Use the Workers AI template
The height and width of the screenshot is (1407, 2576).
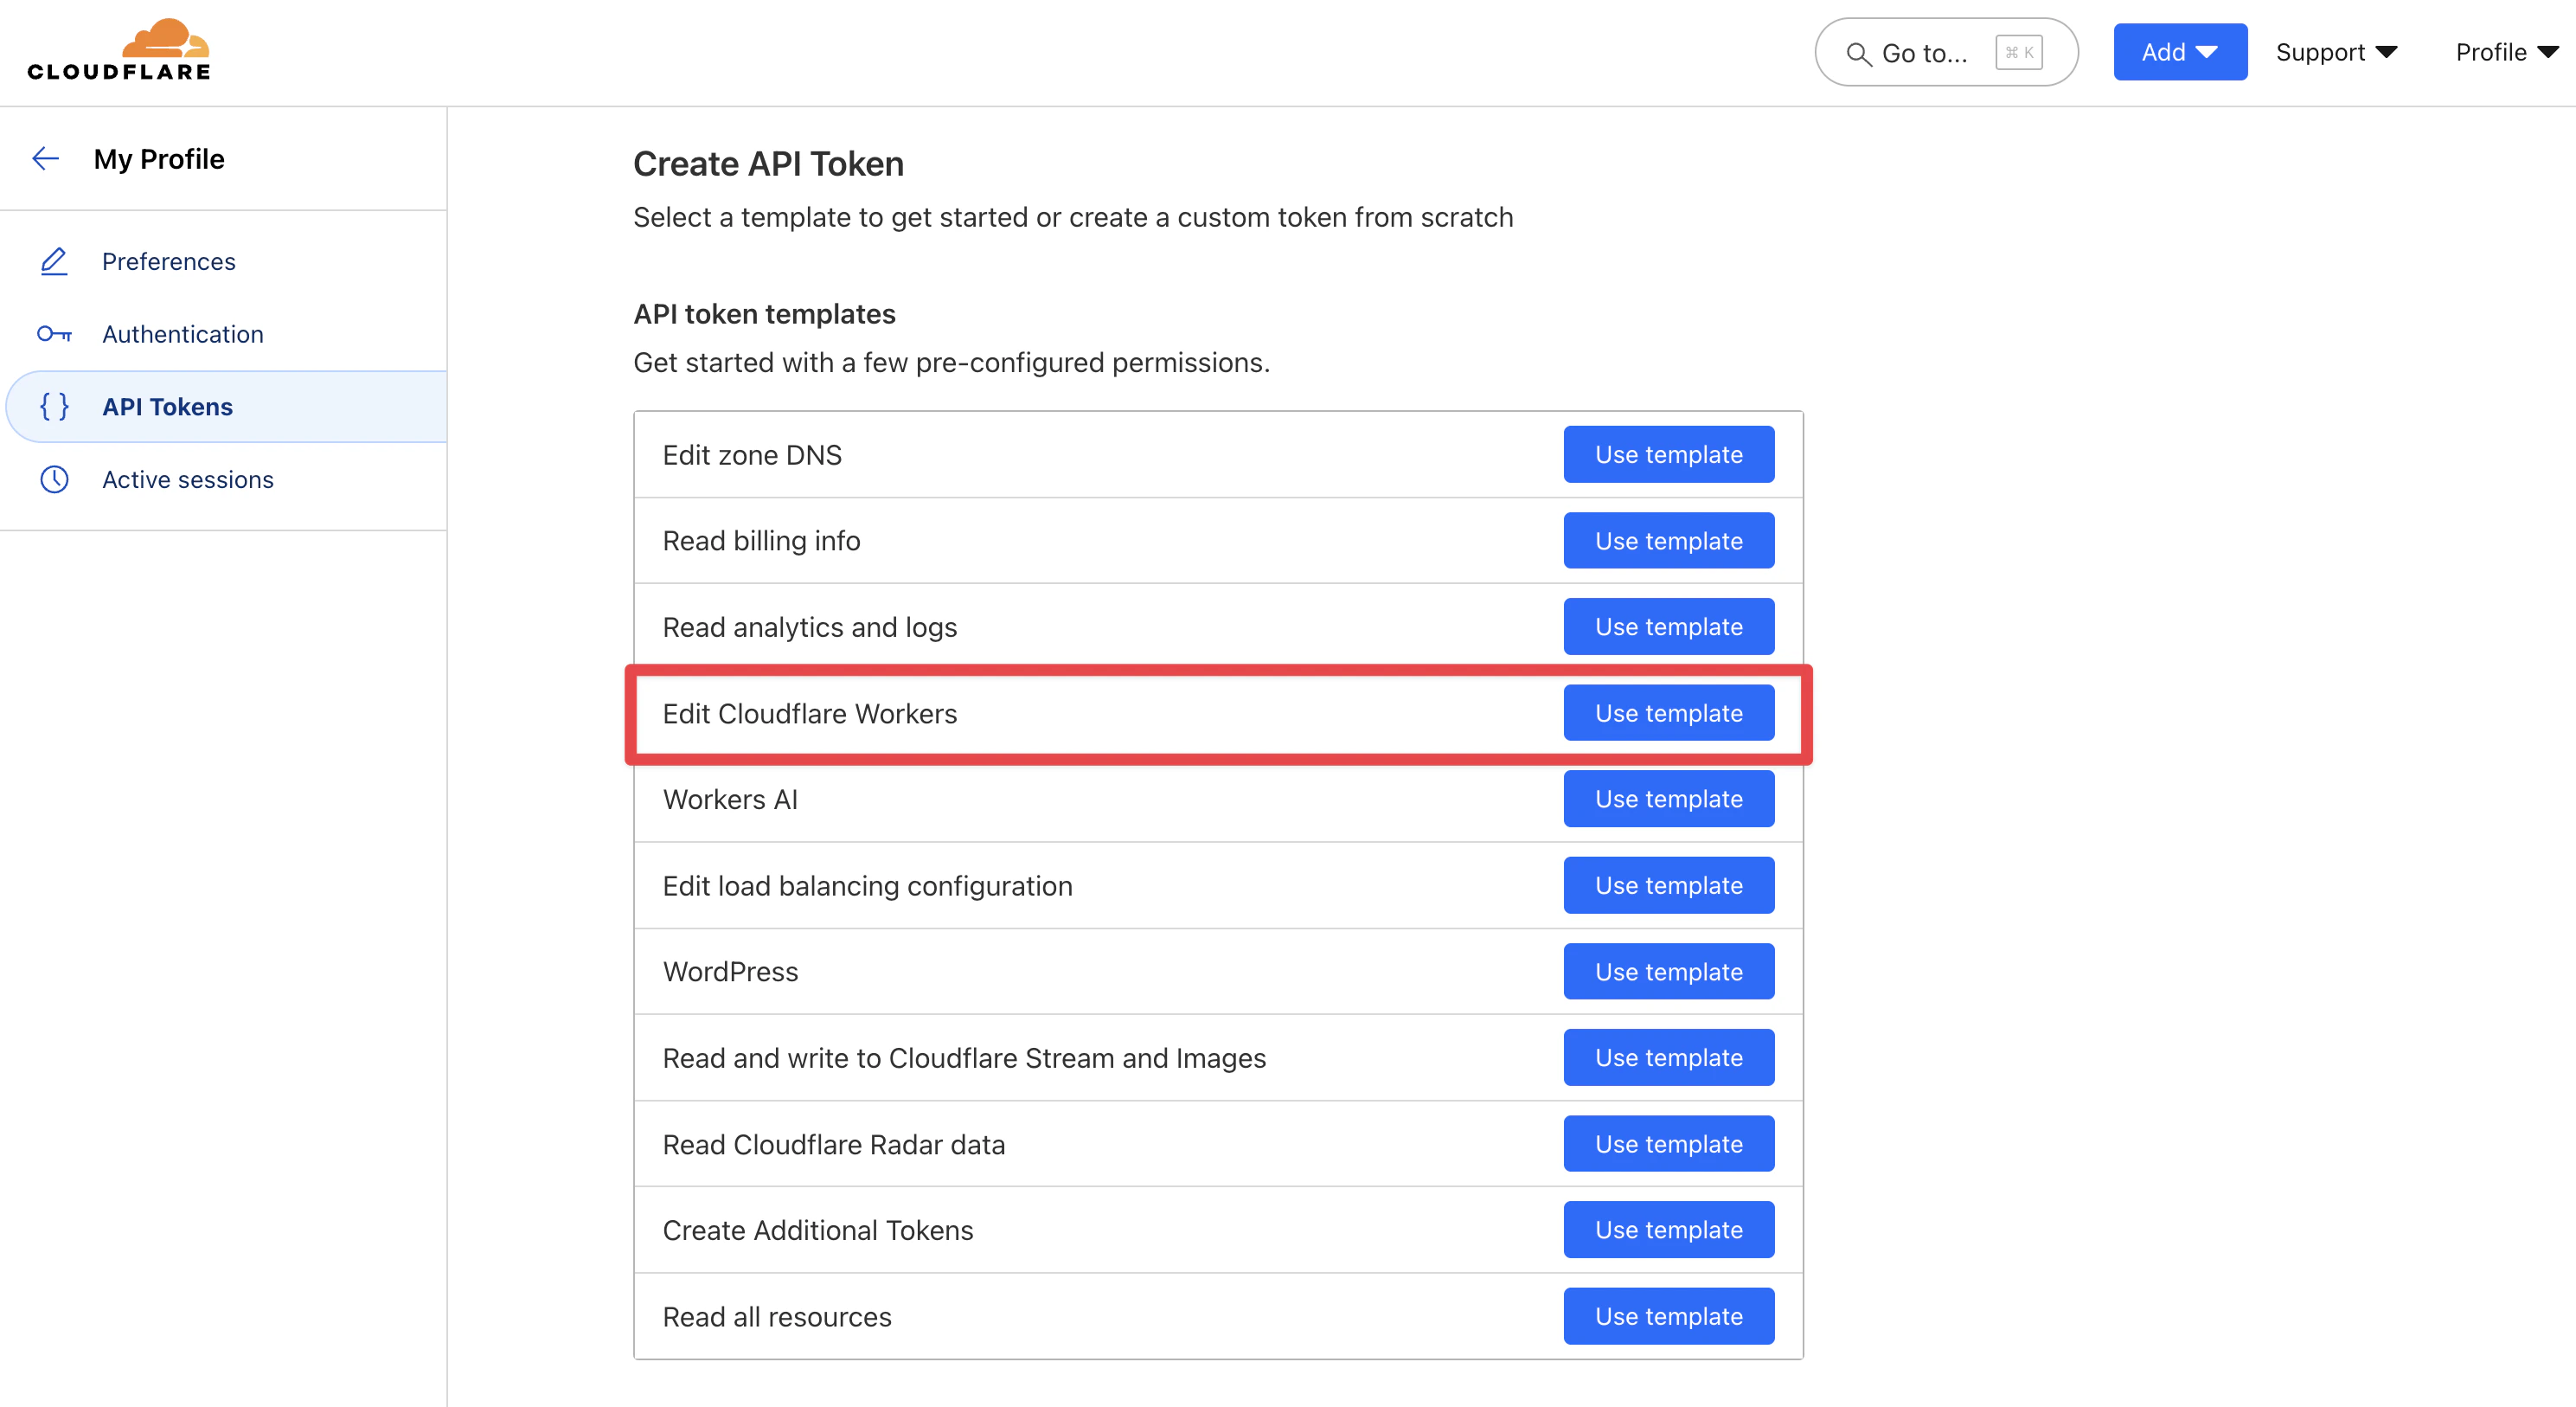click(x=1668, y=799)
